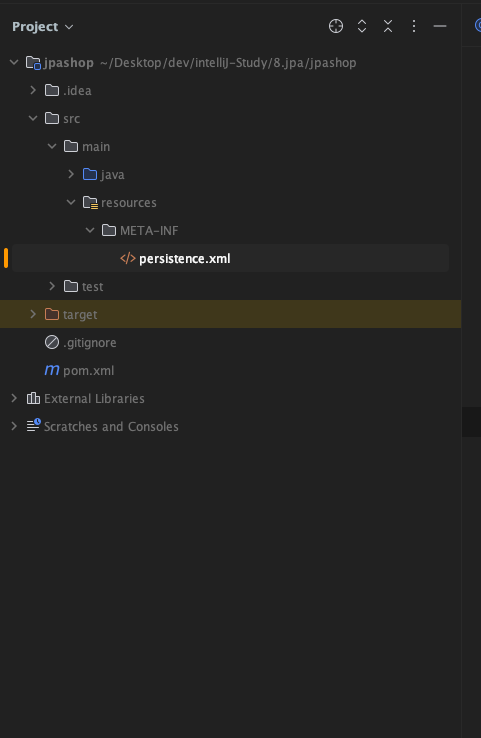Click the persistence.xml XML file icon
Viewport: 481px width, 738px height.
pos(128,258)
